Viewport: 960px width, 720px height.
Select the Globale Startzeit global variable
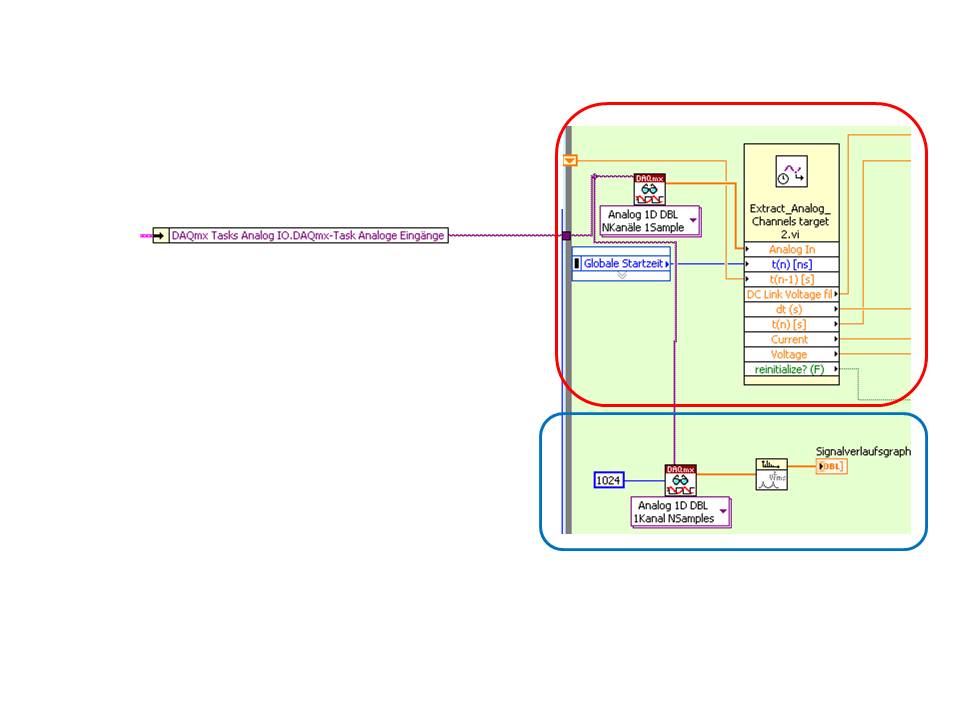(621, 264)
